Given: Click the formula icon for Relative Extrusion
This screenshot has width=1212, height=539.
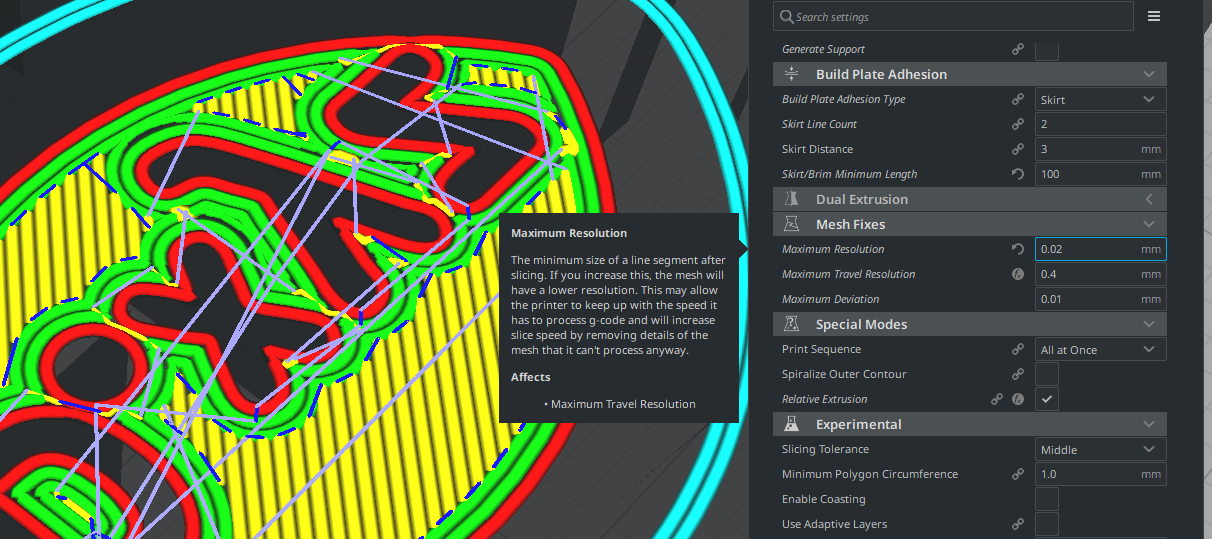Looking at the screenshot, I should point(1018,399).
